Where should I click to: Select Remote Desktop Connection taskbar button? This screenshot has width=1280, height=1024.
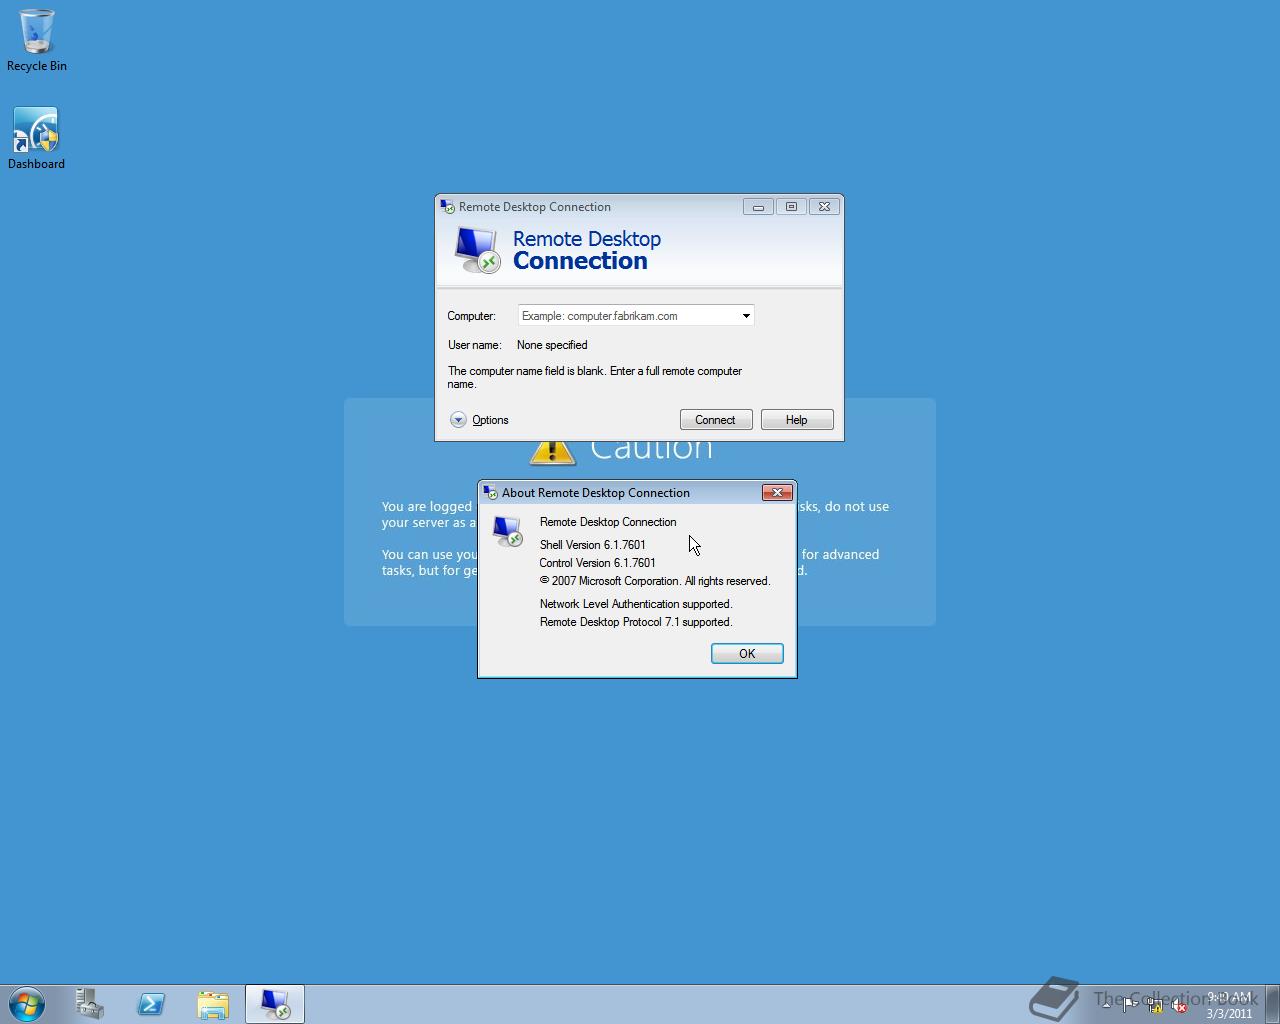pyautogui.click(x=275, y=1004)
